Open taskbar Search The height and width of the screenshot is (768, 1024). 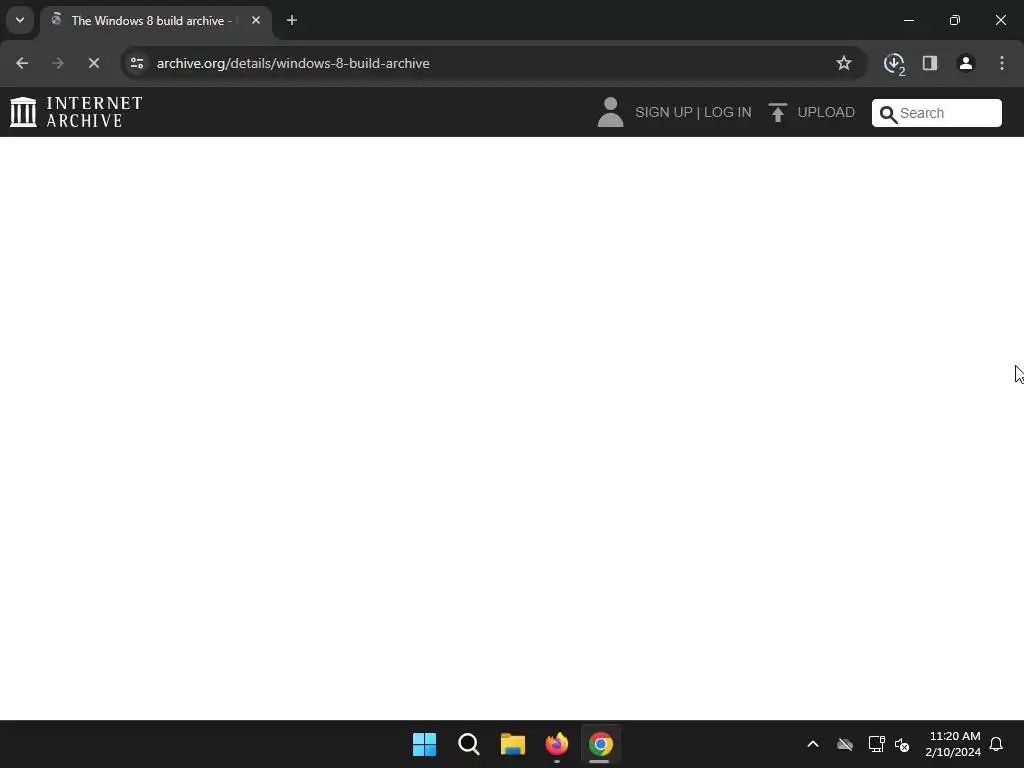pos(468,744)
